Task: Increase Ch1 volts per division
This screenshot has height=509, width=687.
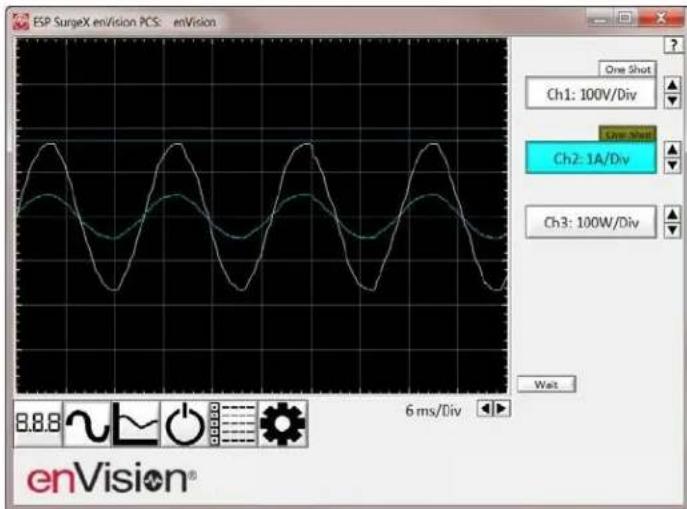Action: (x=673, y=85)
